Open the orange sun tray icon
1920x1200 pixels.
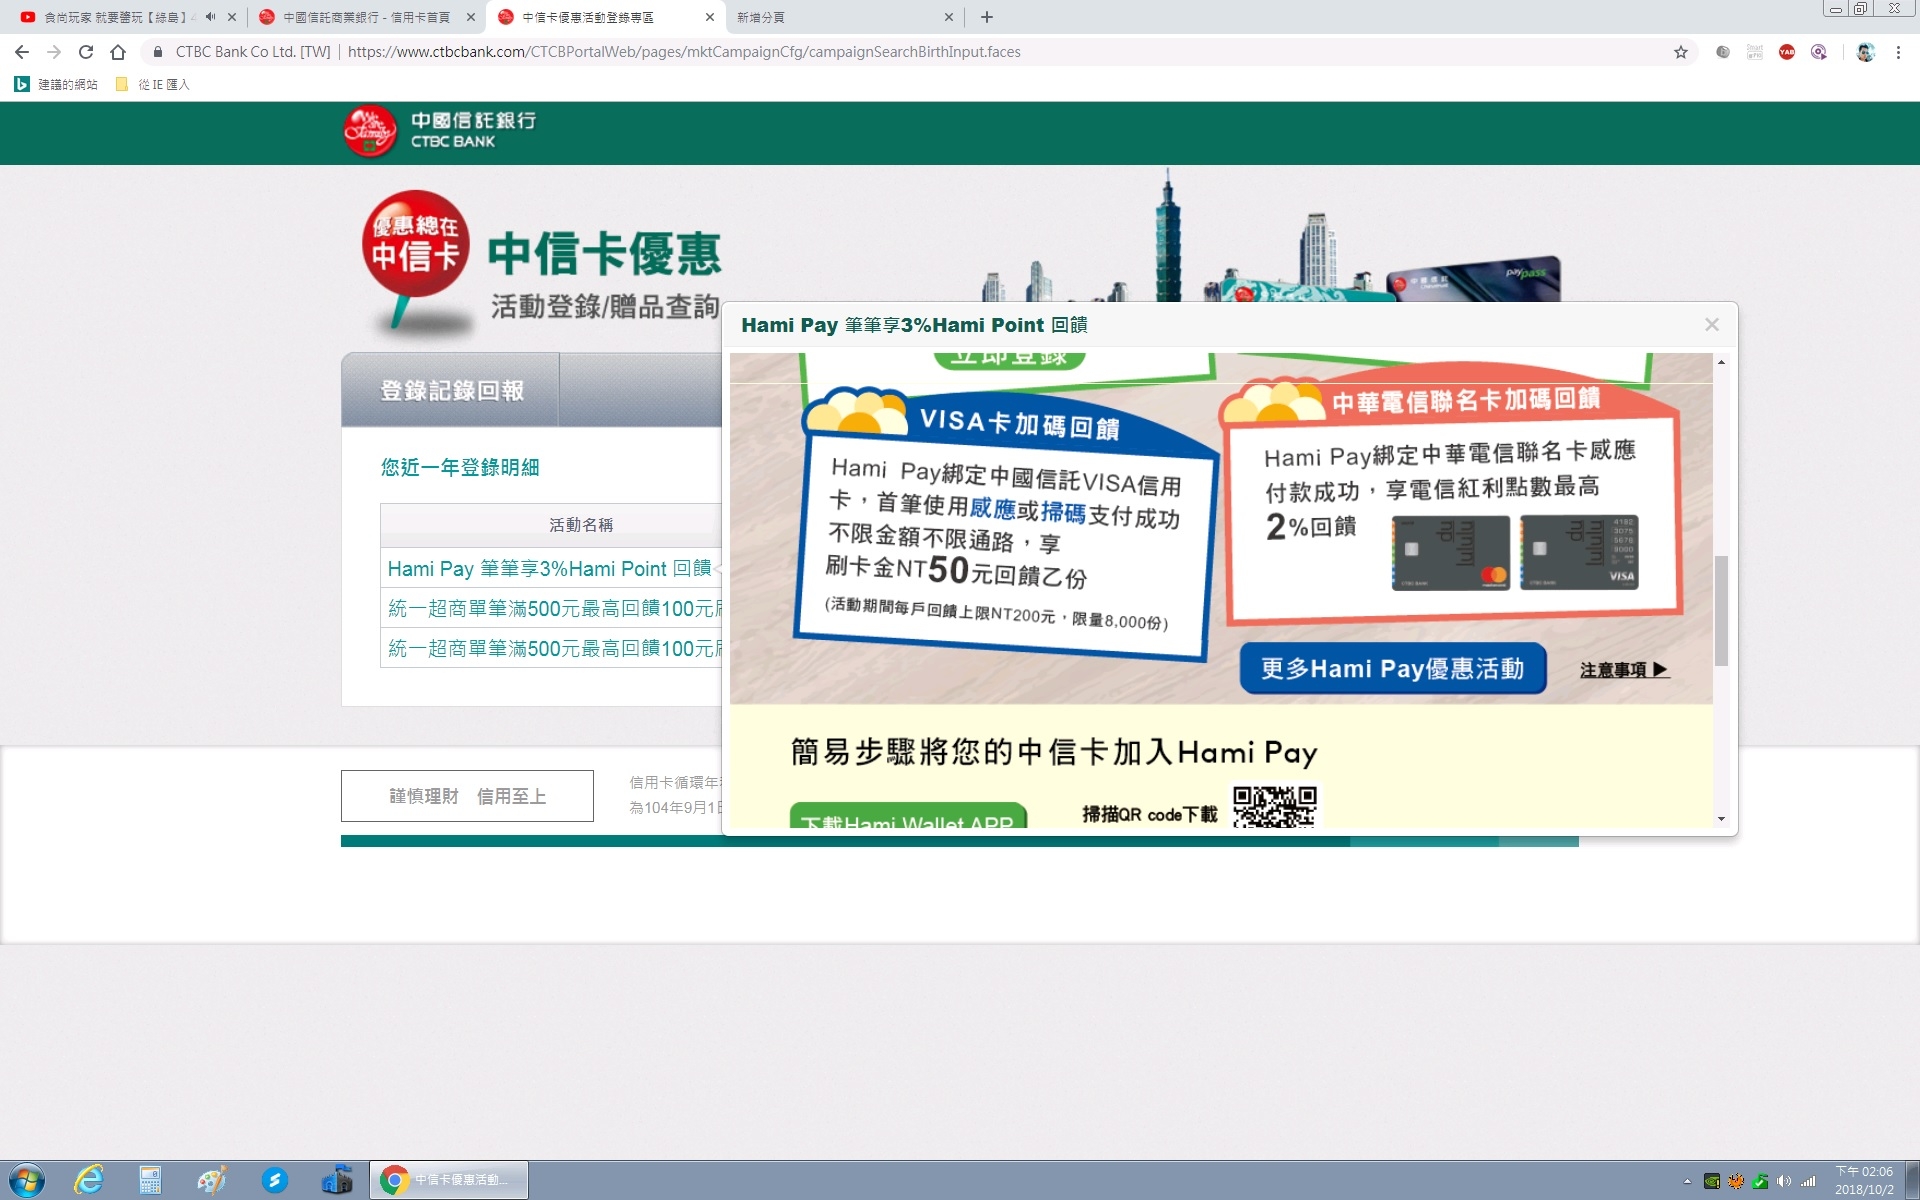1736,1181
